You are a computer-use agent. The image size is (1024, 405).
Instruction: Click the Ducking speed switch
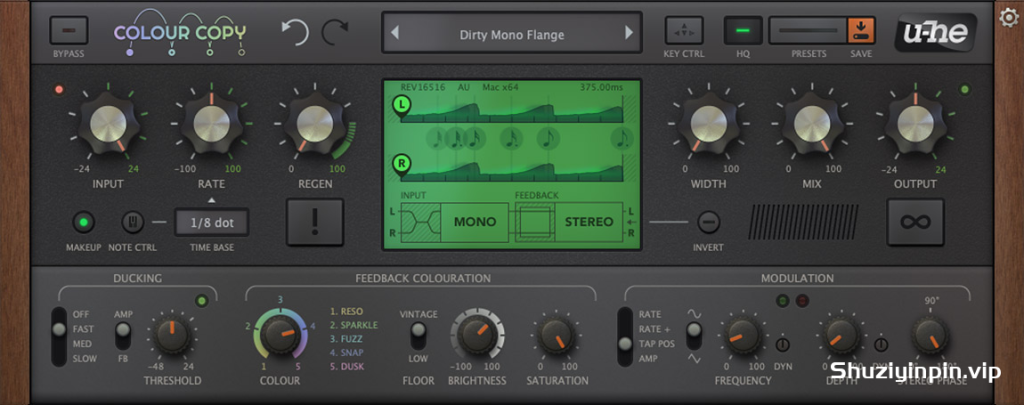coord(59,336)
